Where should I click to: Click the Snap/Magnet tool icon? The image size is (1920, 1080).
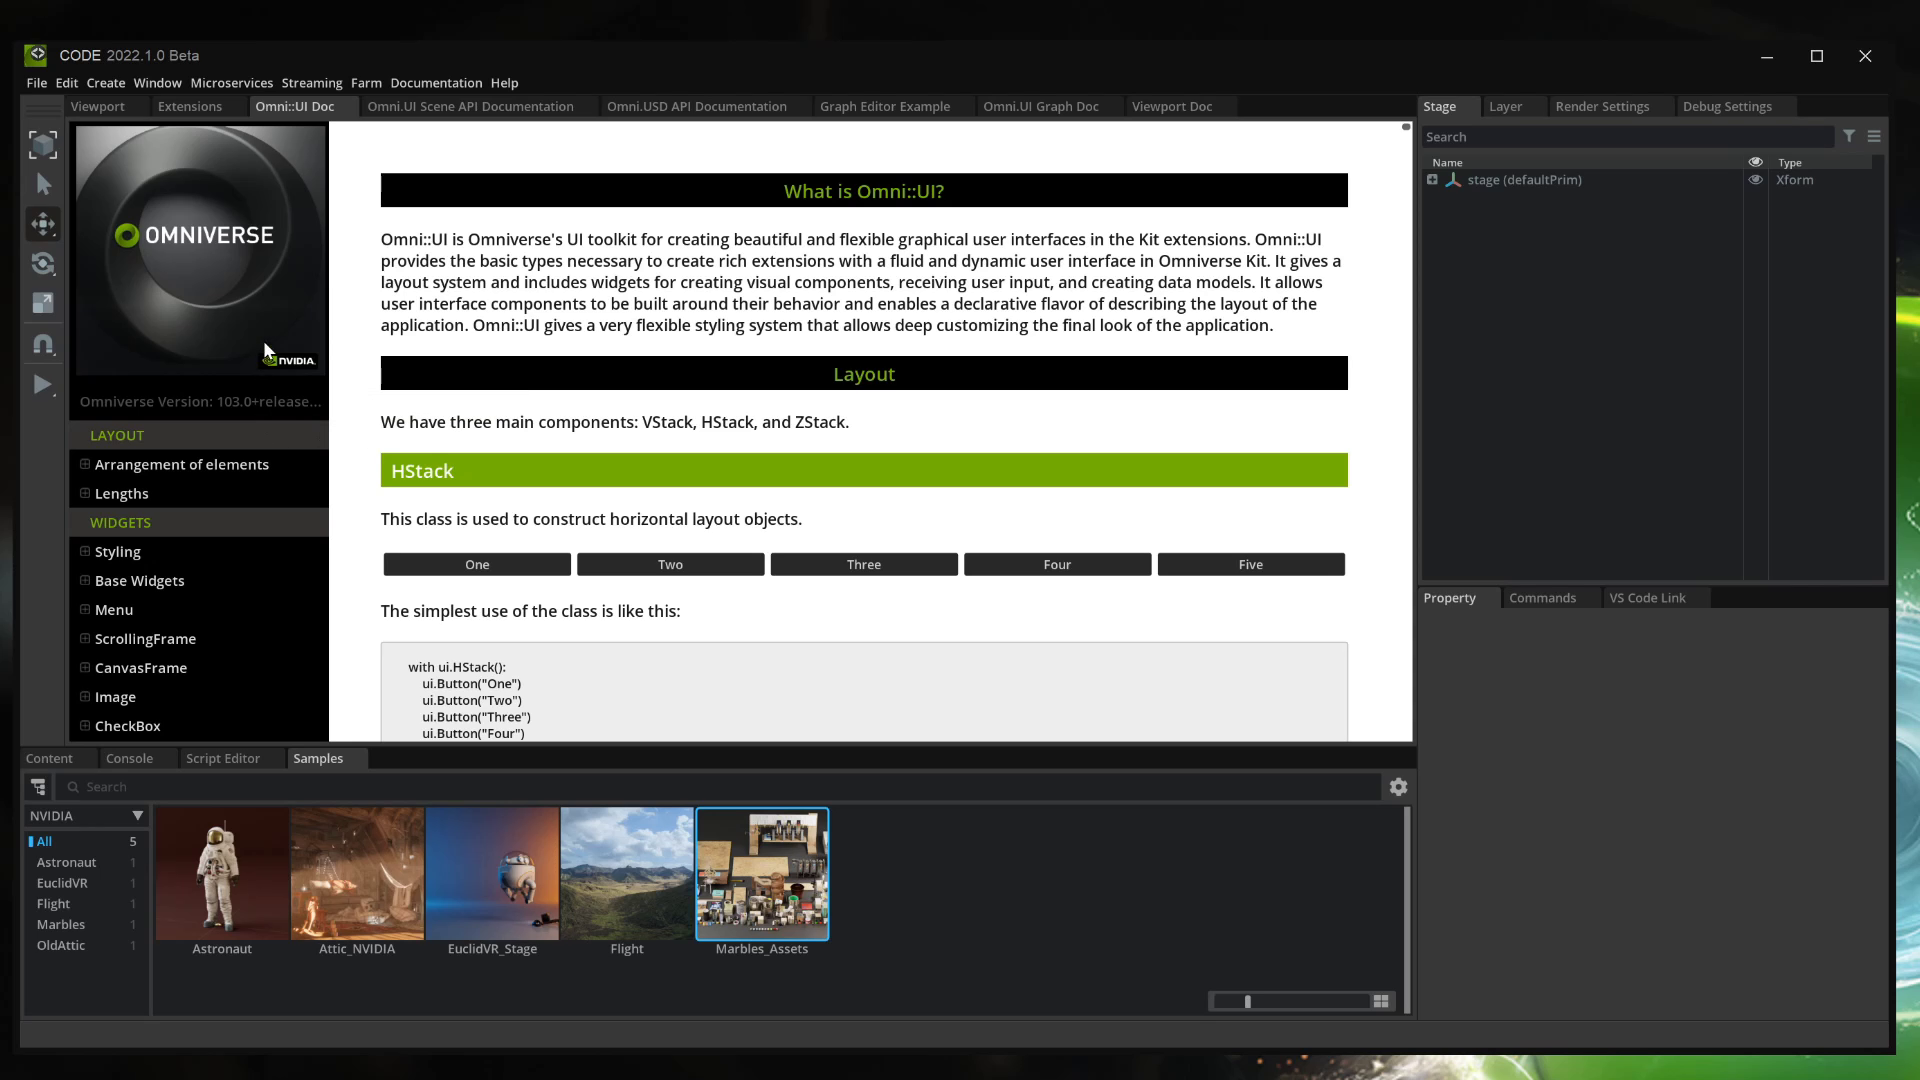[42, 344]
